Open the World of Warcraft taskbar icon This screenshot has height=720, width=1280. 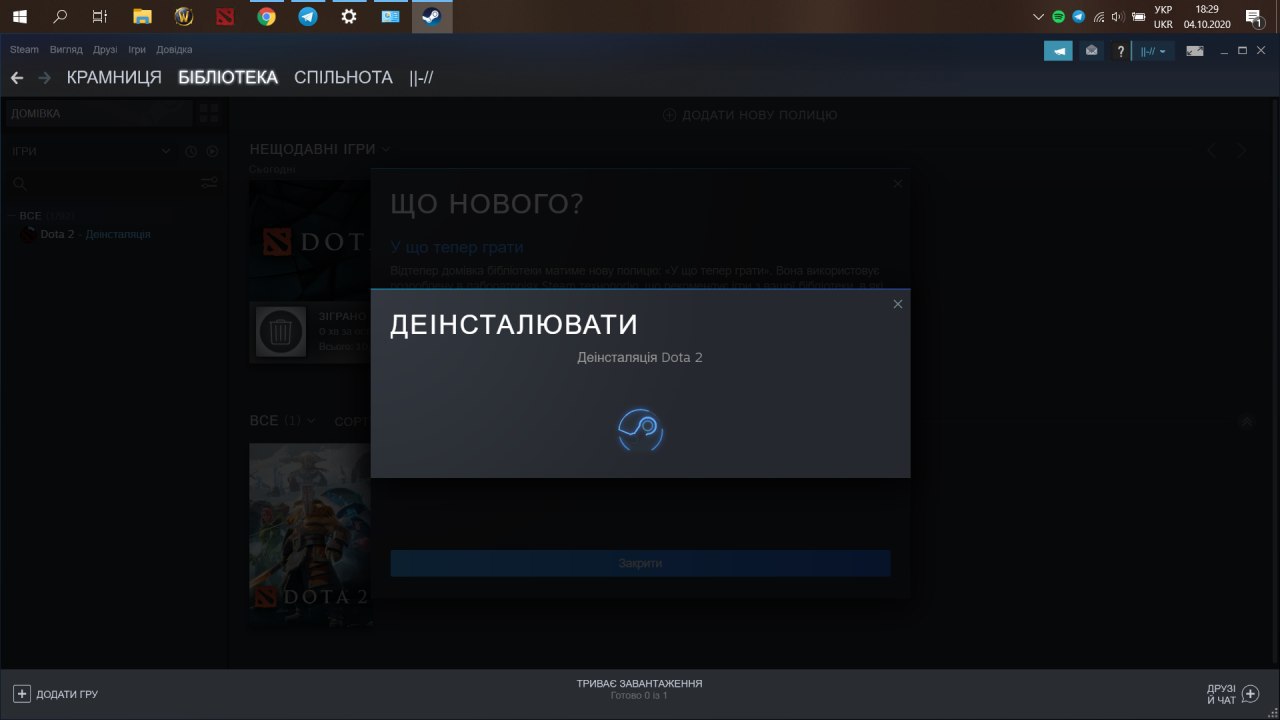[x=183, y=16]
